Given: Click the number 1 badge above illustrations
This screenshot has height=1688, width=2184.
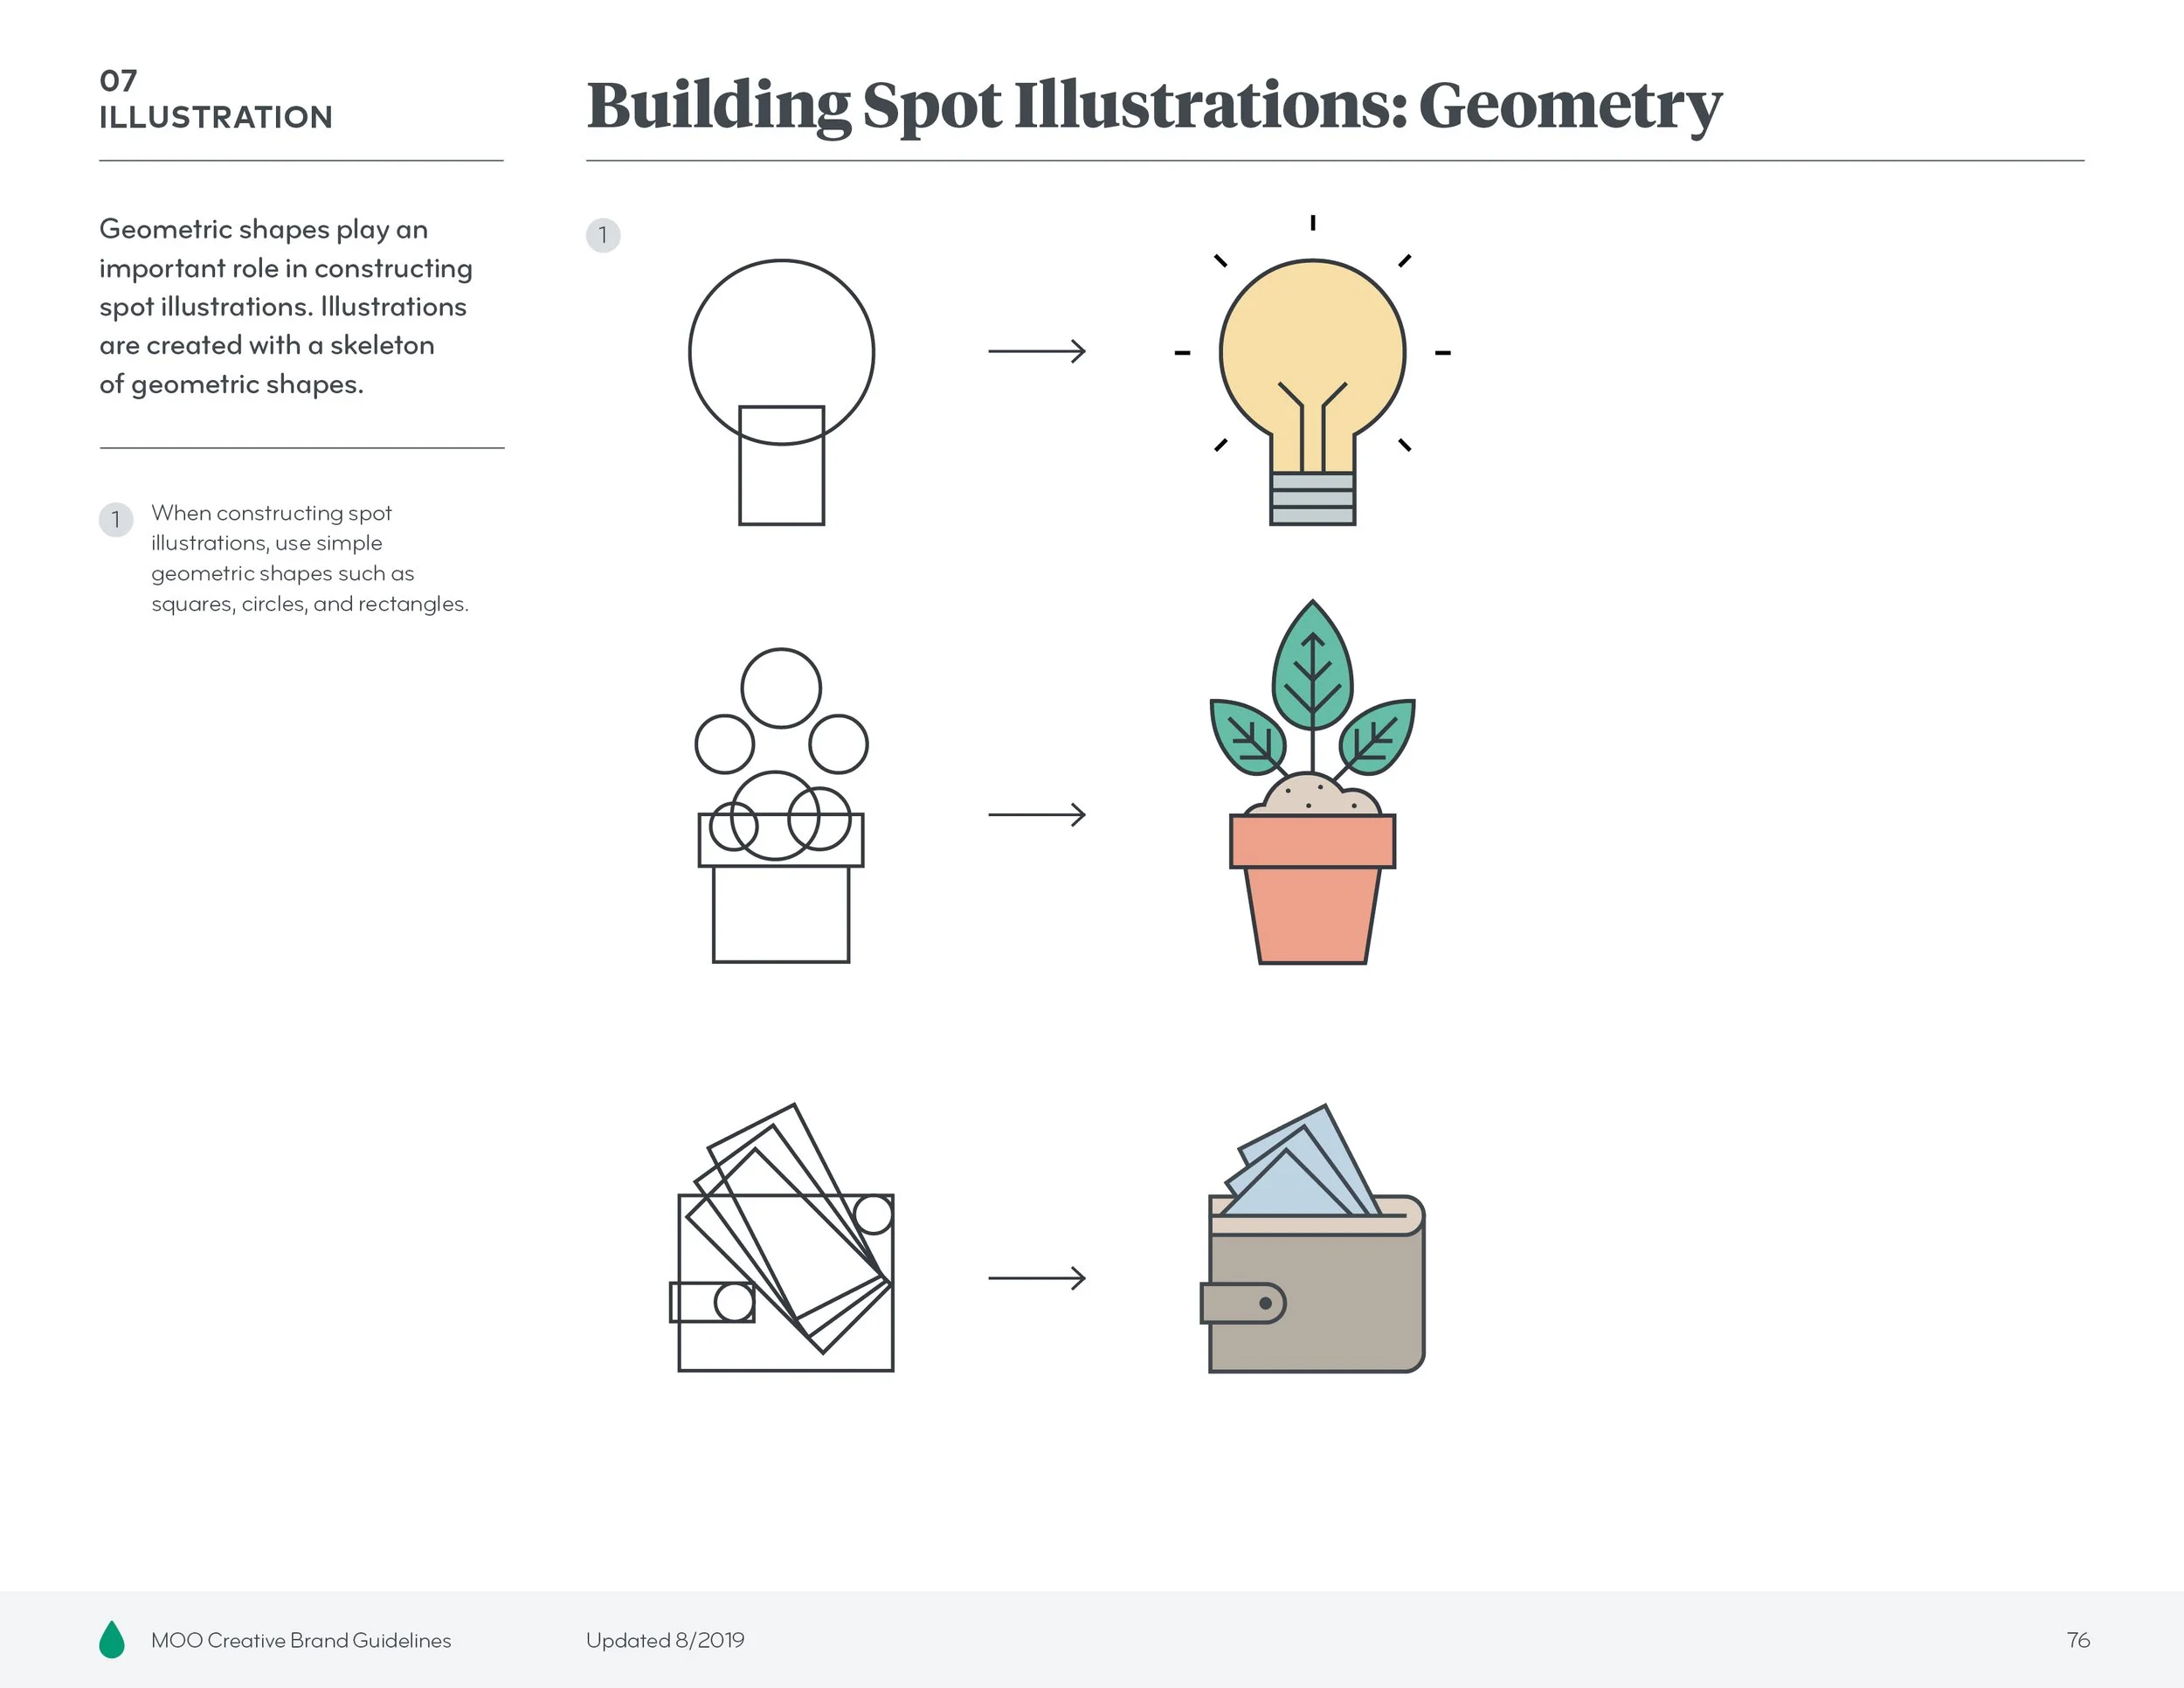Looking at the screenshot, I should click(x=603, y=235).
